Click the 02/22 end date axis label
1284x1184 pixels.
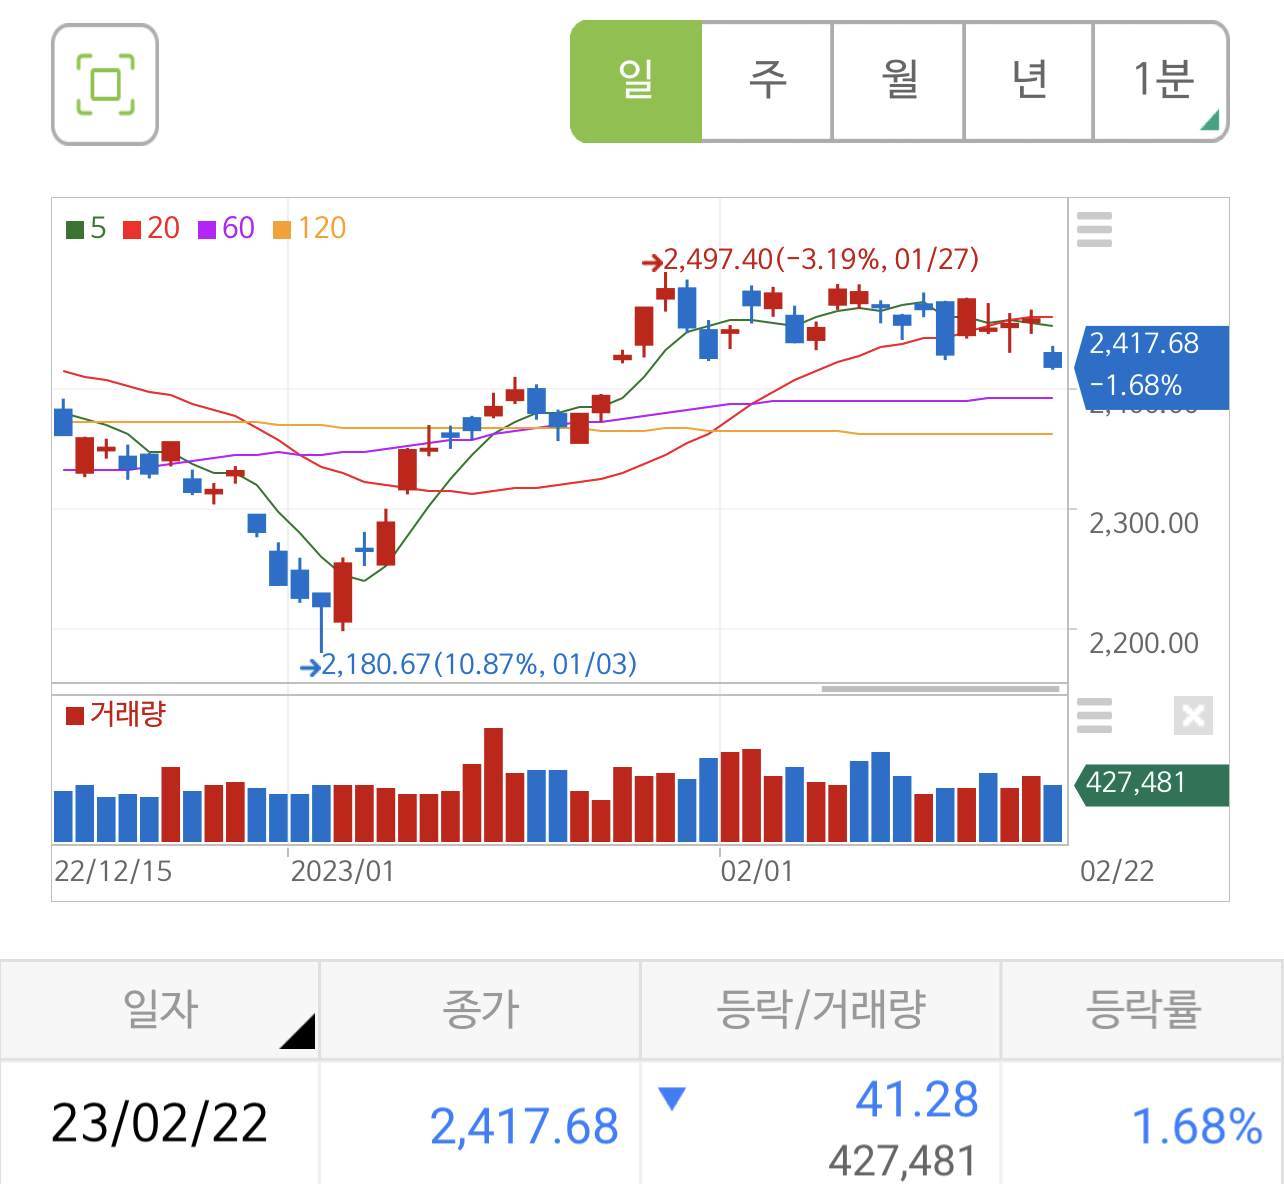pos(1117,871)
